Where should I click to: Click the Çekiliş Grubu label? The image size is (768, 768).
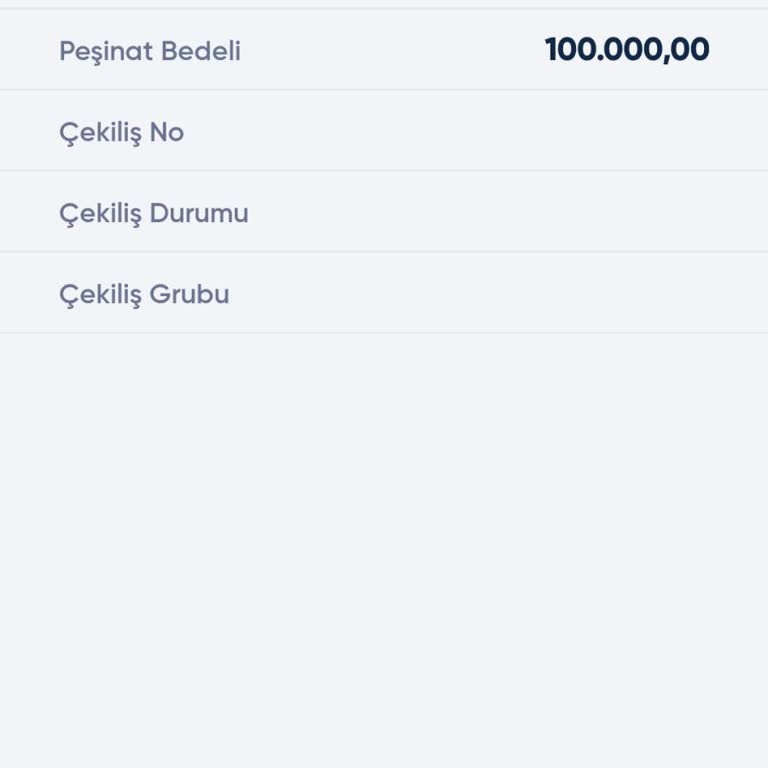click(x=144, y=295)
